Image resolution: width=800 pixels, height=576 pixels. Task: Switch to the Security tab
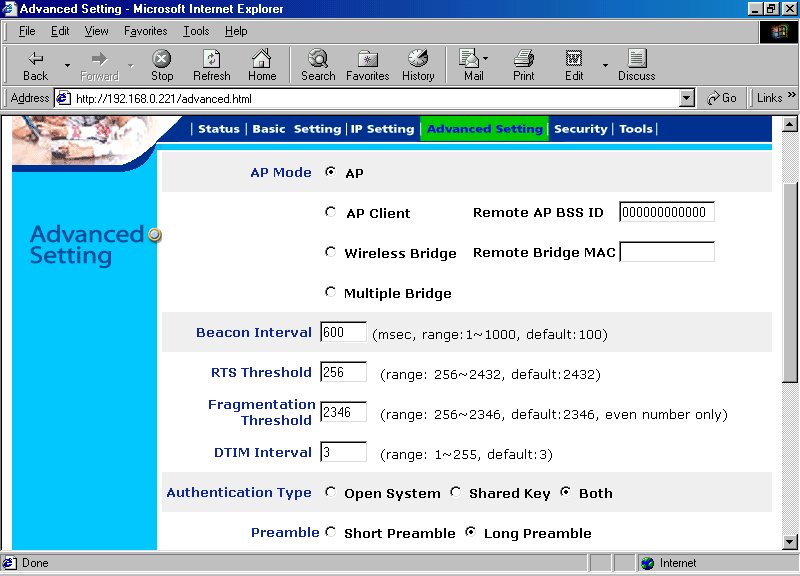(580, 129)
